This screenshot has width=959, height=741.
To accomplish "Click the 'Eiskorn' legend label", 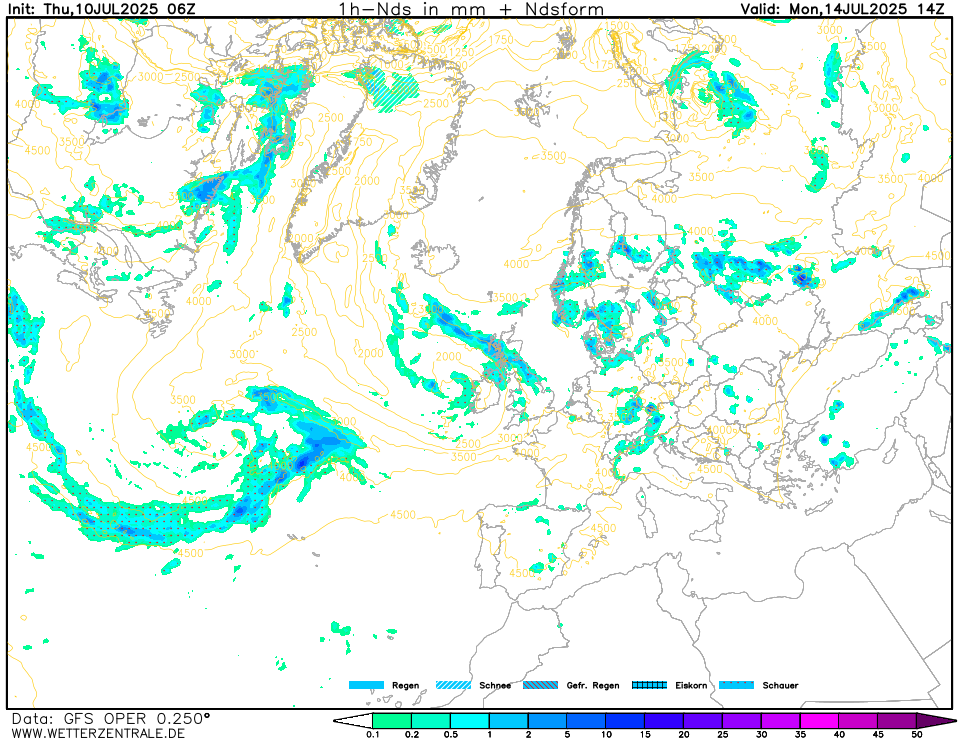I will pos(691,685).
